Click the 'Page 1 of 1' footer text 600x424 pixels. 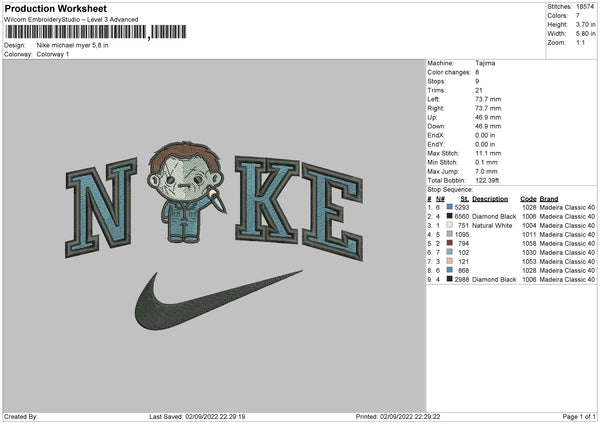(x=579, y=416)
